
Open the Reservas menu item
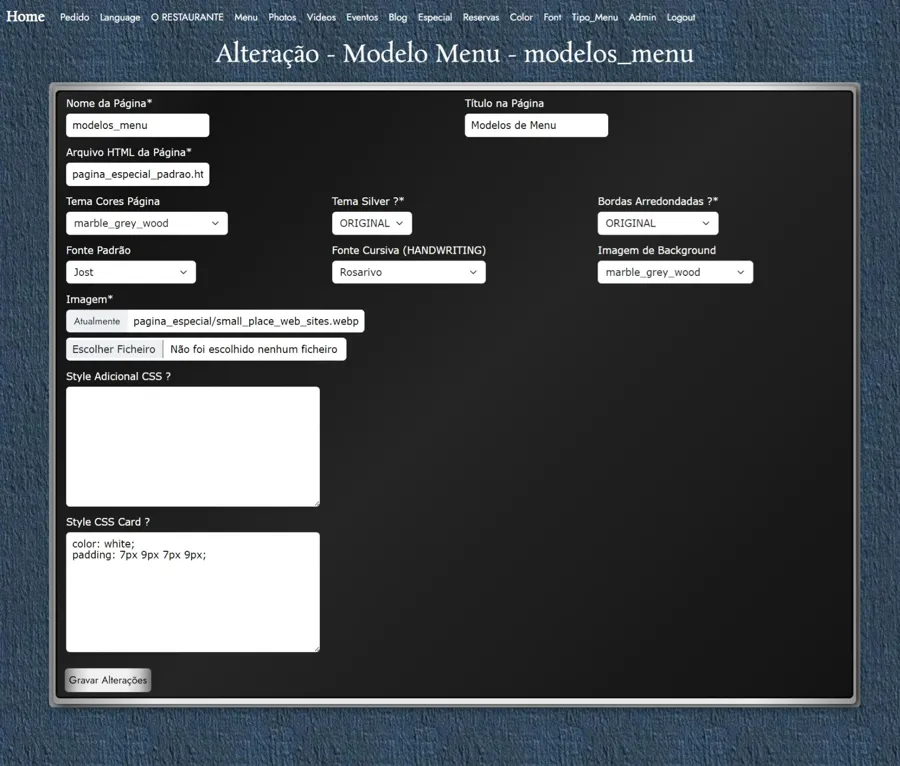point(480,18)
